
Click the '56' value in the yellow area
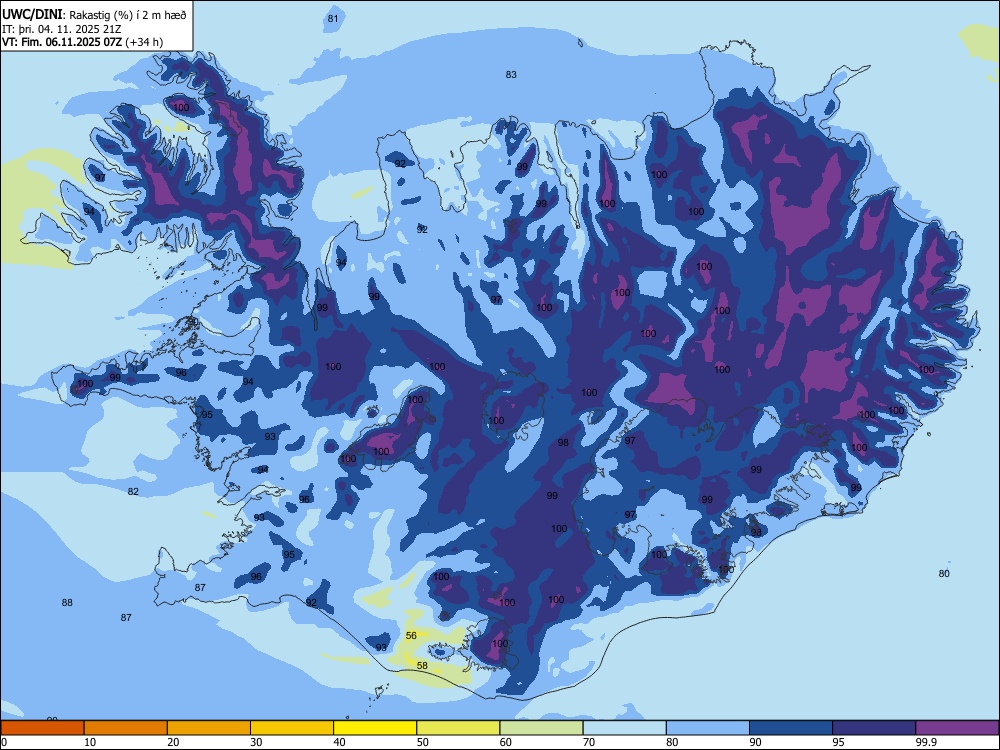point(411,635)
